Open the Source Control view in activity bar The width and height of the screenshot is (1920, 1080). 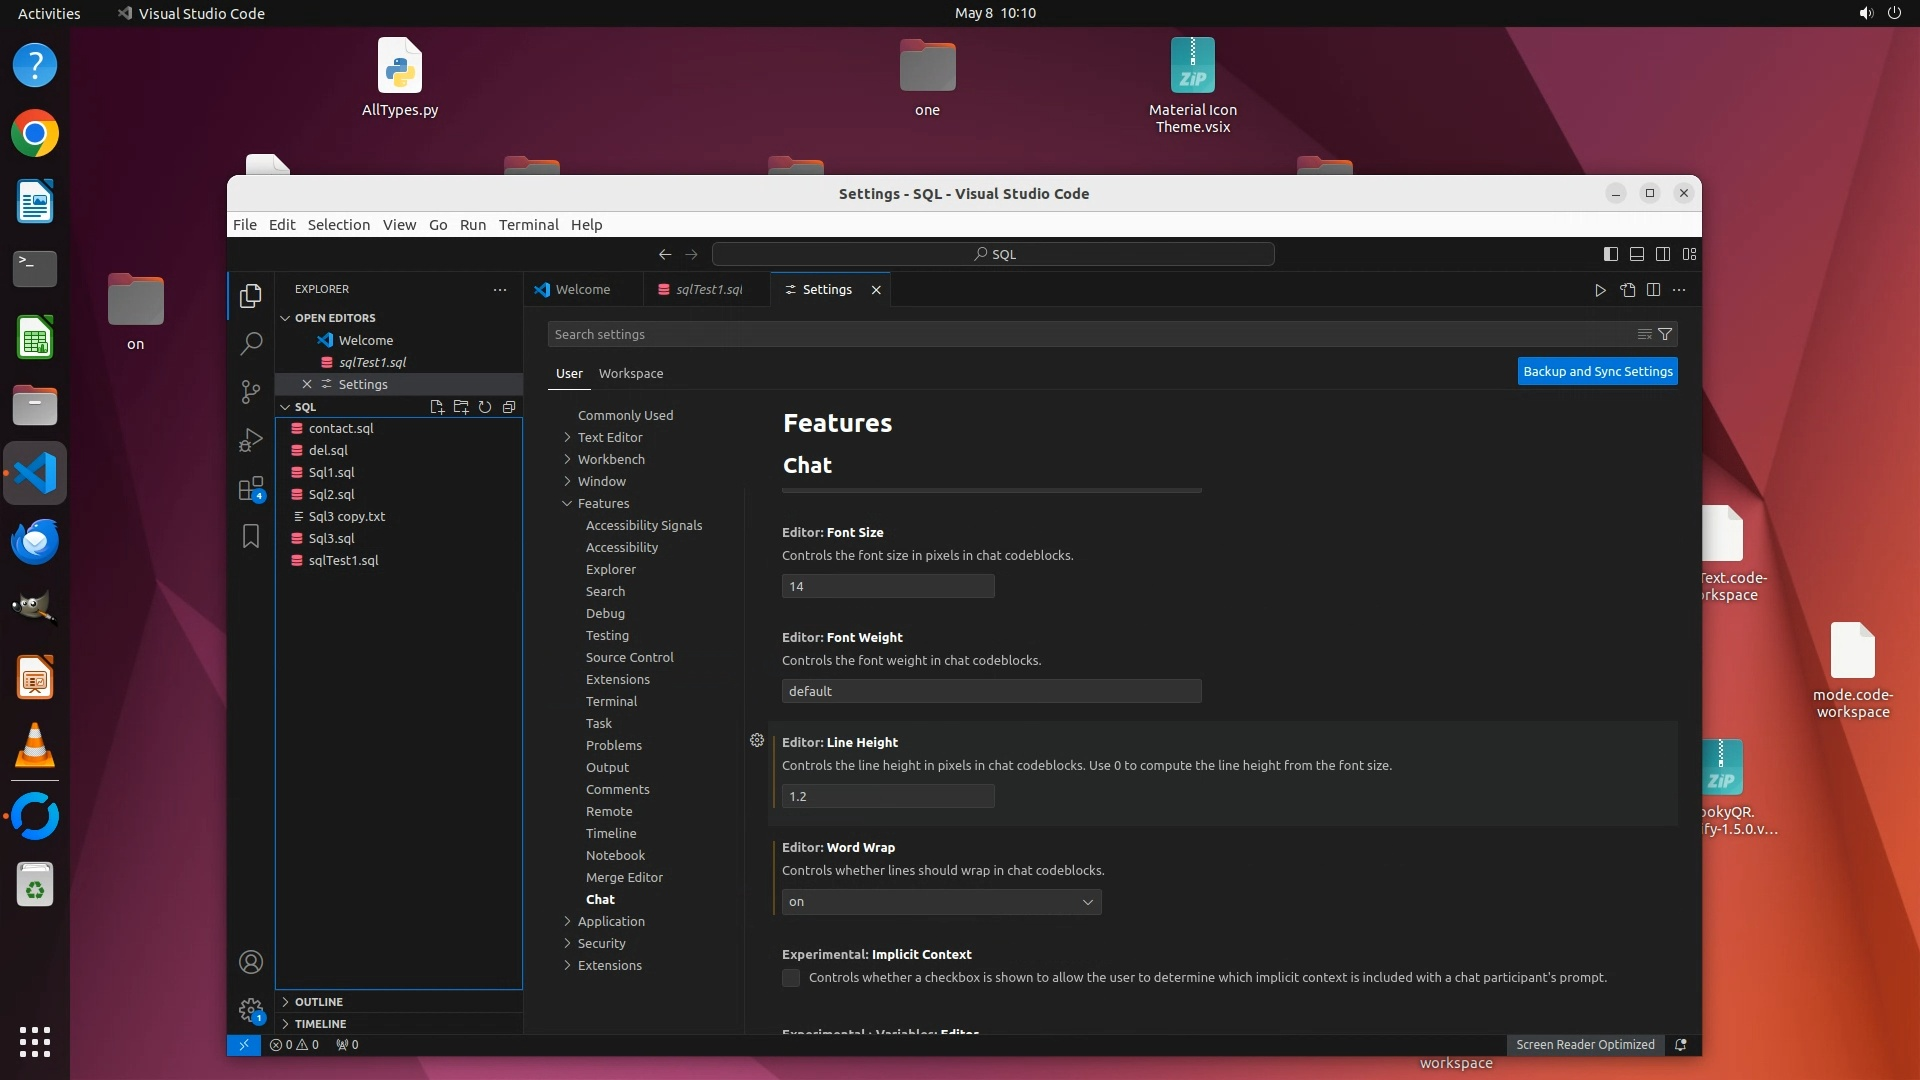[x=250, y=392]
